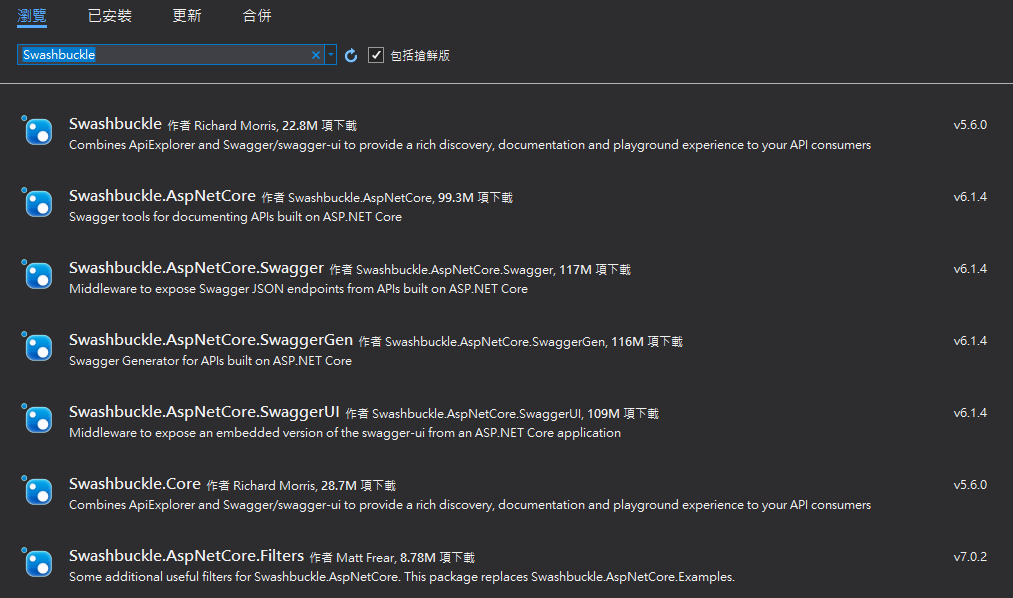Select the Swashbuckle package title
This screenshot has height=598, width=1013.
pos(116,123)
